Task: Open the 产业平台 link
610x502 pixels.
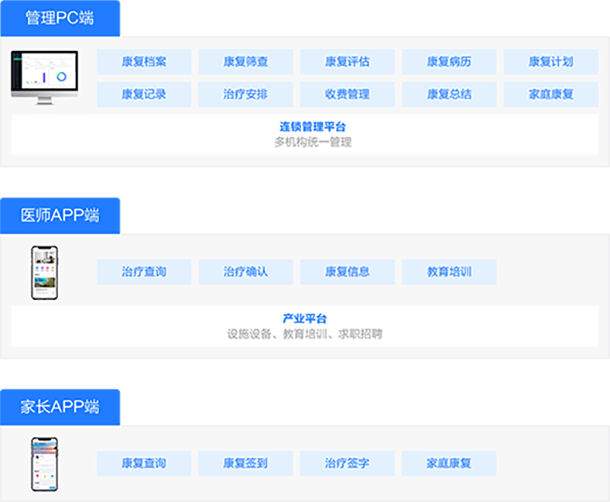Action: 305,319
